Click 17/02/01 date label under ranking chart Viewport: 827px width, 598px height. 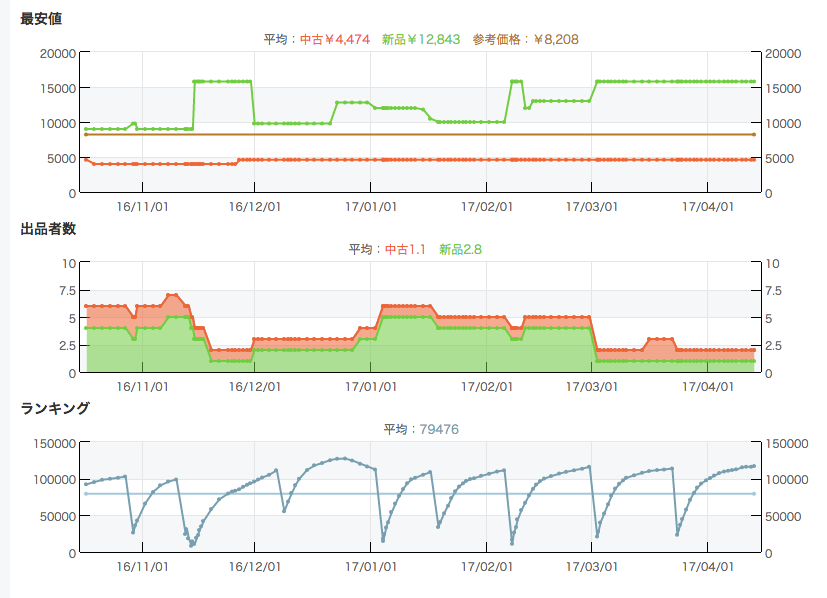pos(487,566)
